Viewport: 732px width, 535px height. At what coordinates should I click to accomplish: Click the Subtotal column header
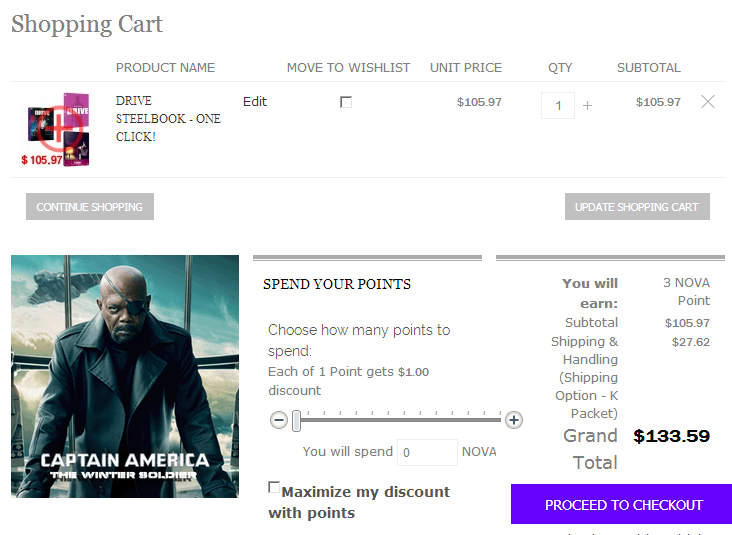648,68
